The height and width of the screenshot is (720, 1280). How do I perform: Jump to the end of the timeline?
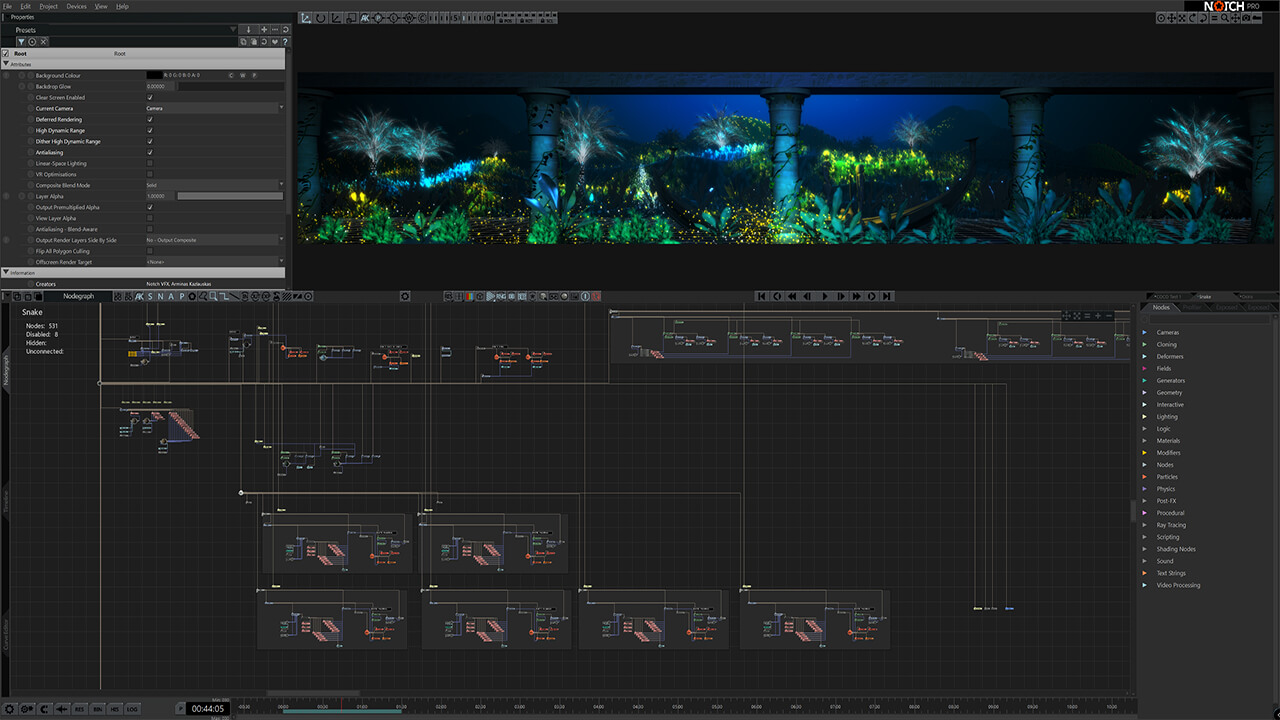pyautogui.click(x=887, y=296)
